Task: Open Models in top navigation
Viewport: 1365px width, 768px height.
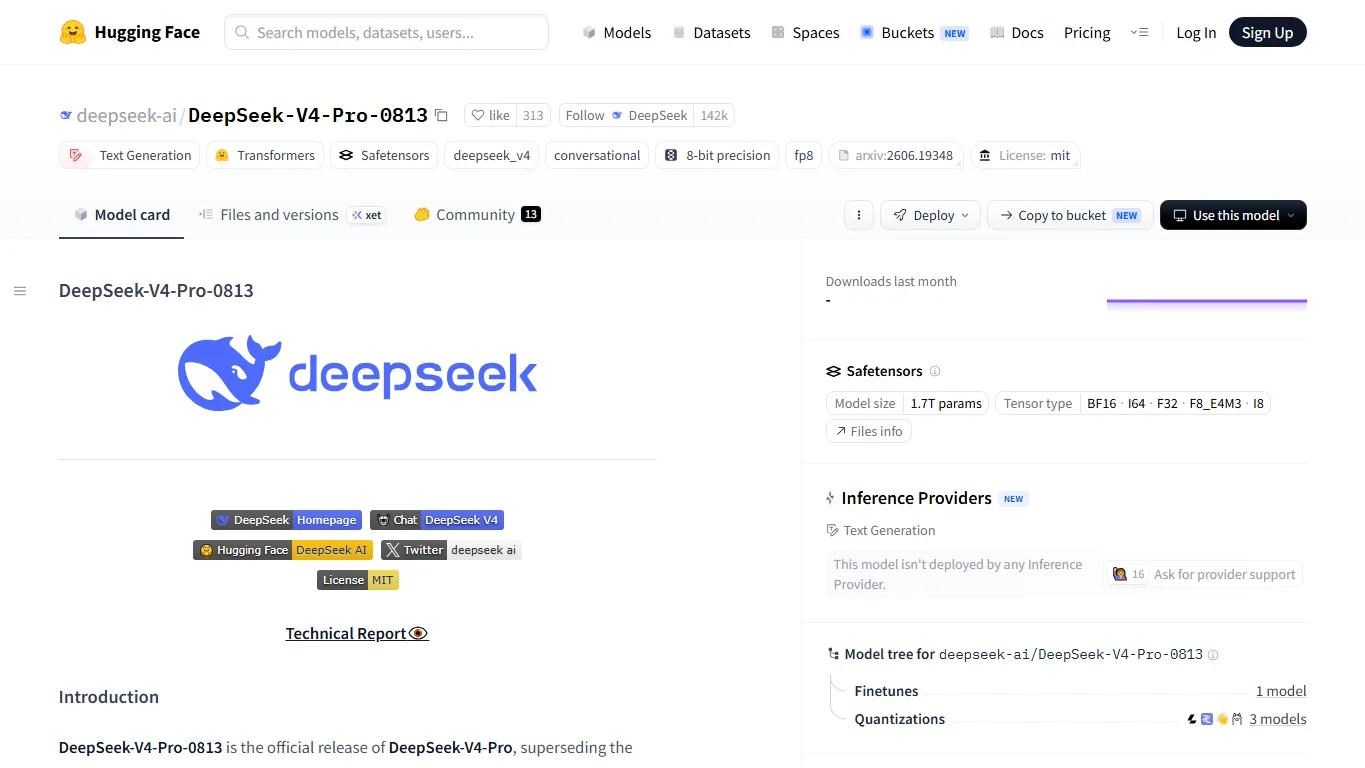Action: [617, 32]
